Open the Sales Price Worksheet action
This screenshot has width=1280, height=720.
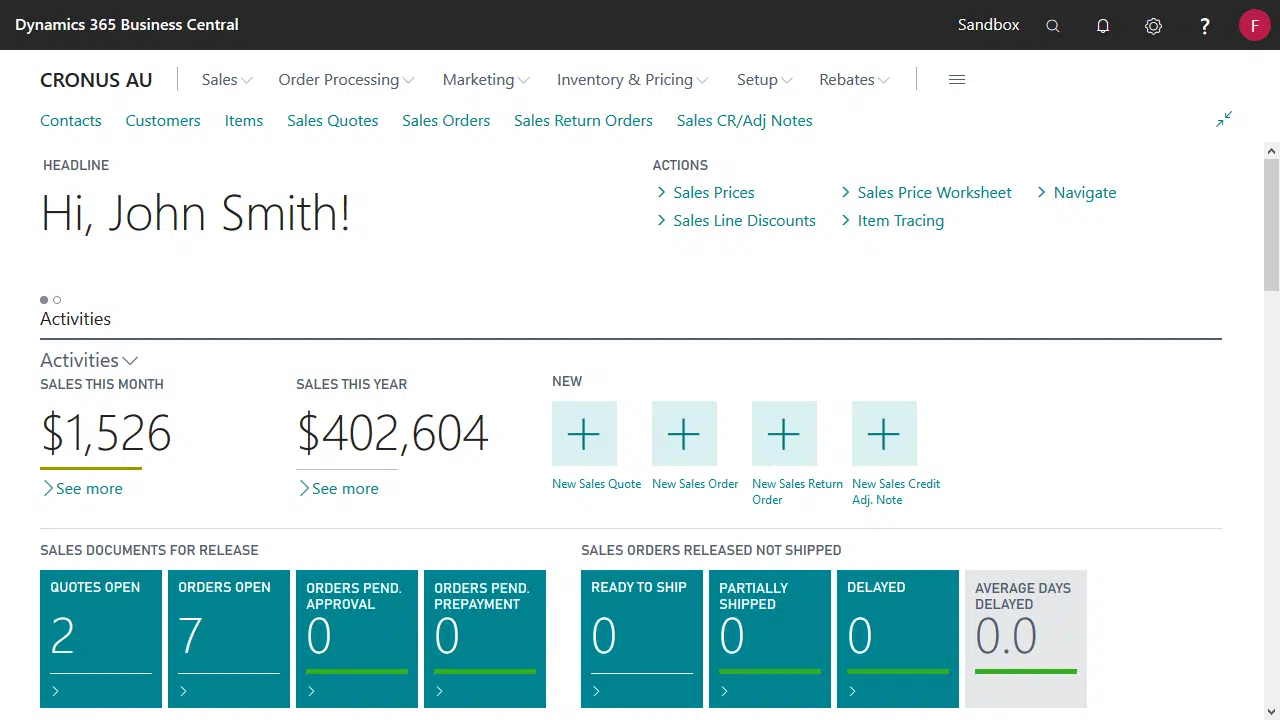click(934, 193)
